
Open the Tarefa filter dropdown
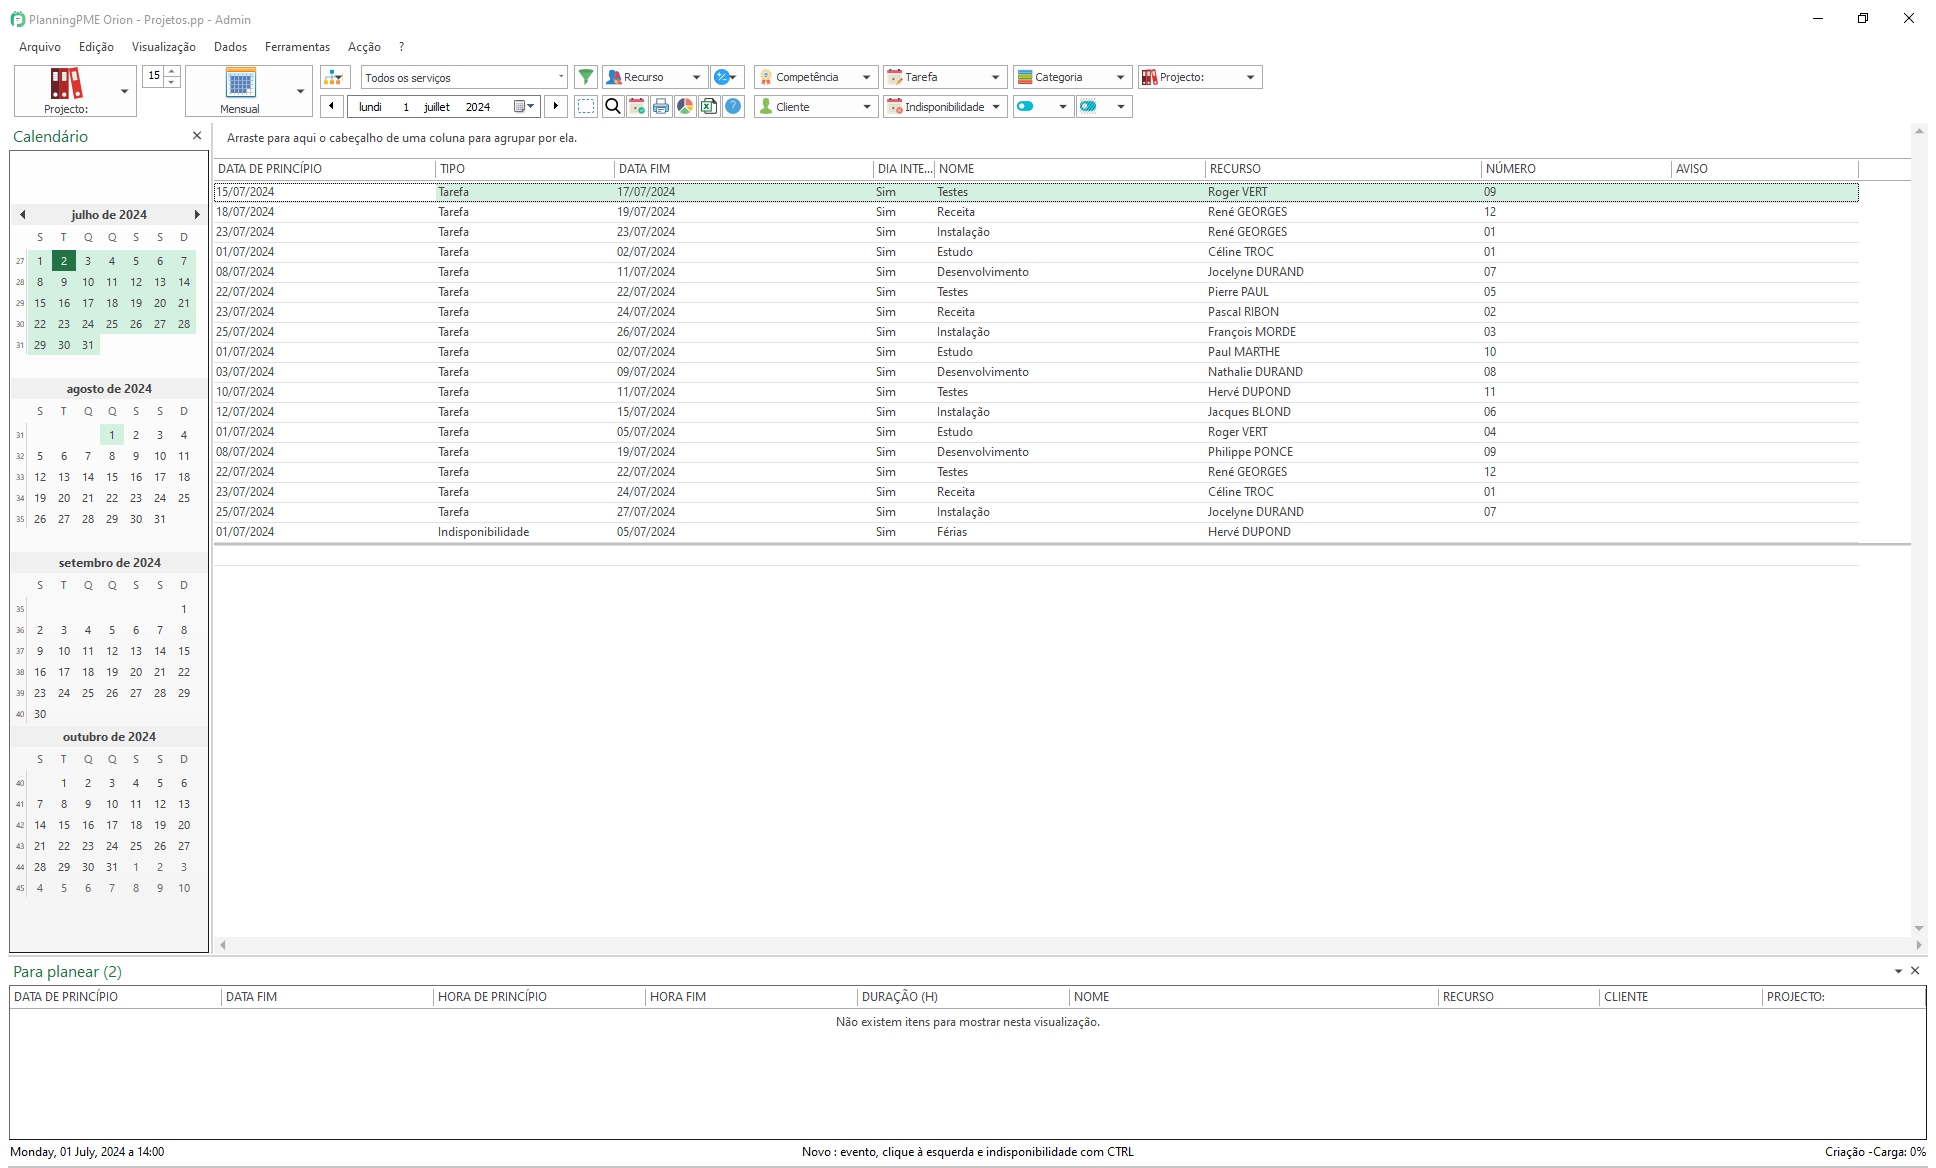click(x=945, y=77)
